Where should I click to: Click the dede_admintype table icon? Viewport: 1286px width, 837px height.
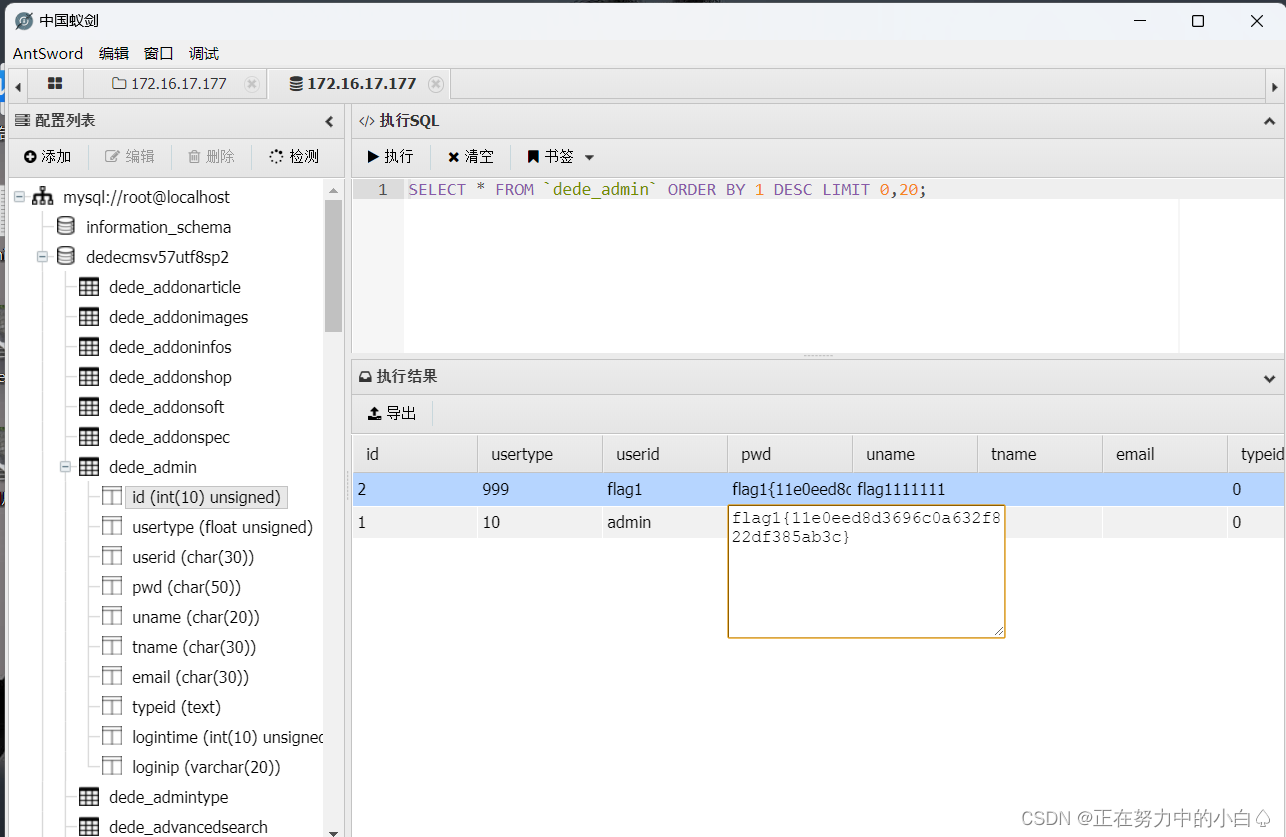coord(89,797)
